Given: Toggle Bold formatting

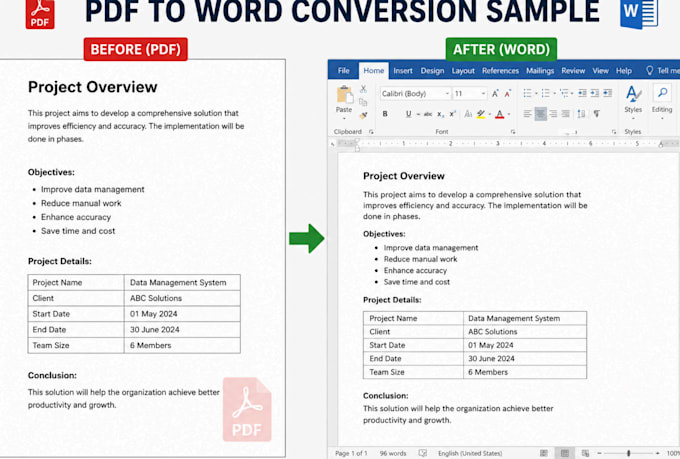Looking at the screenshot, I should point(385,114).
